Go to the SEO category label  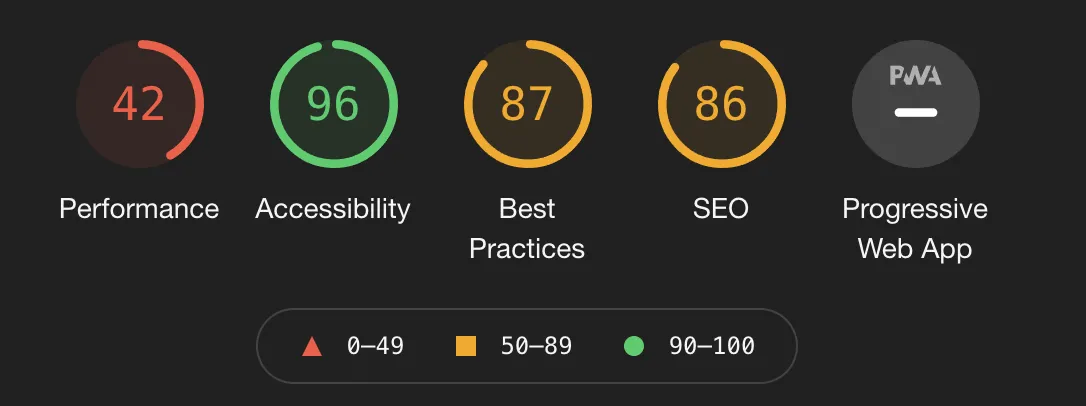721,209
